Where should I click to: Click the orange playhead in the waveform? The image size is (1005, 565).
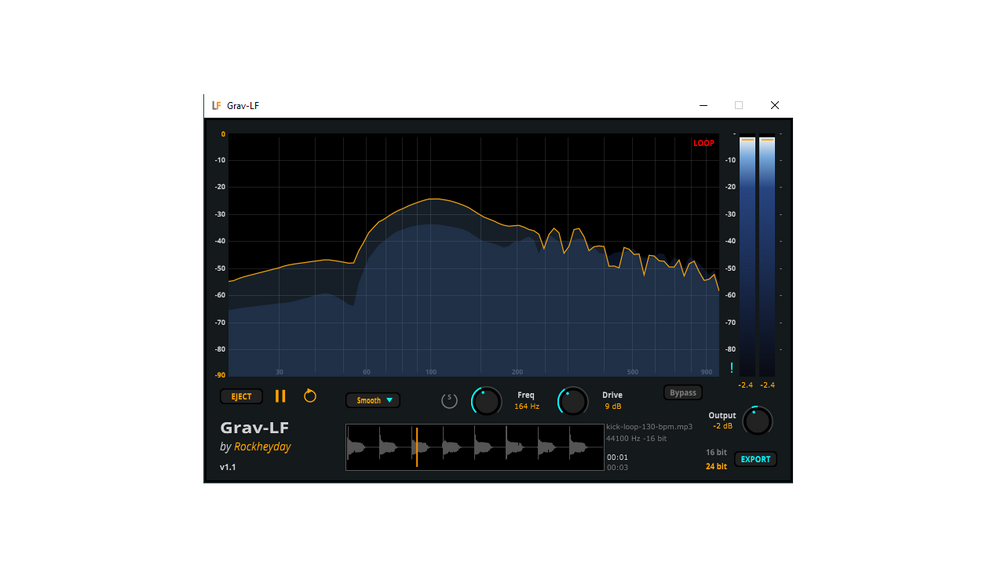click(x=417, y=447)
